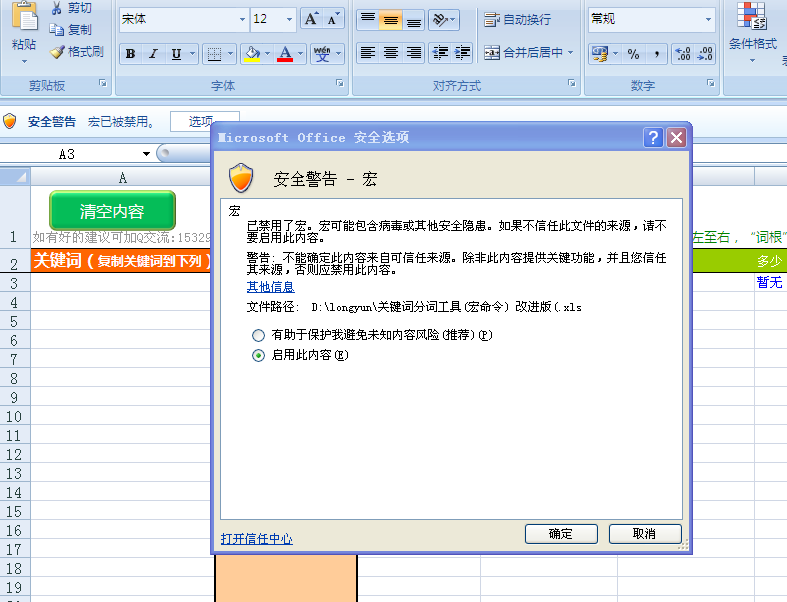
Task: Open the font name dropdown (宋体)
Action: click(x=242, y=19)
